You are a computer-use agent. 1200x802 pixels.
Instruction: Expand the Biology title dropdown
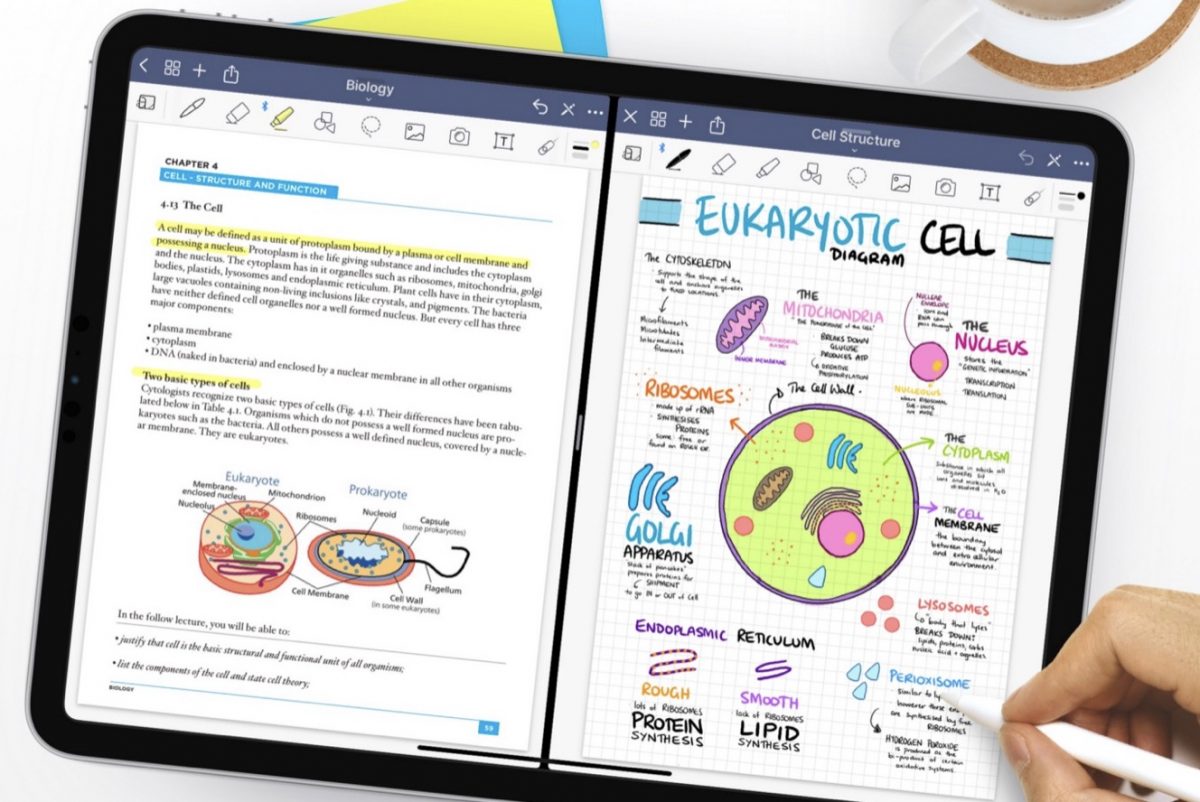click(369, 99)
